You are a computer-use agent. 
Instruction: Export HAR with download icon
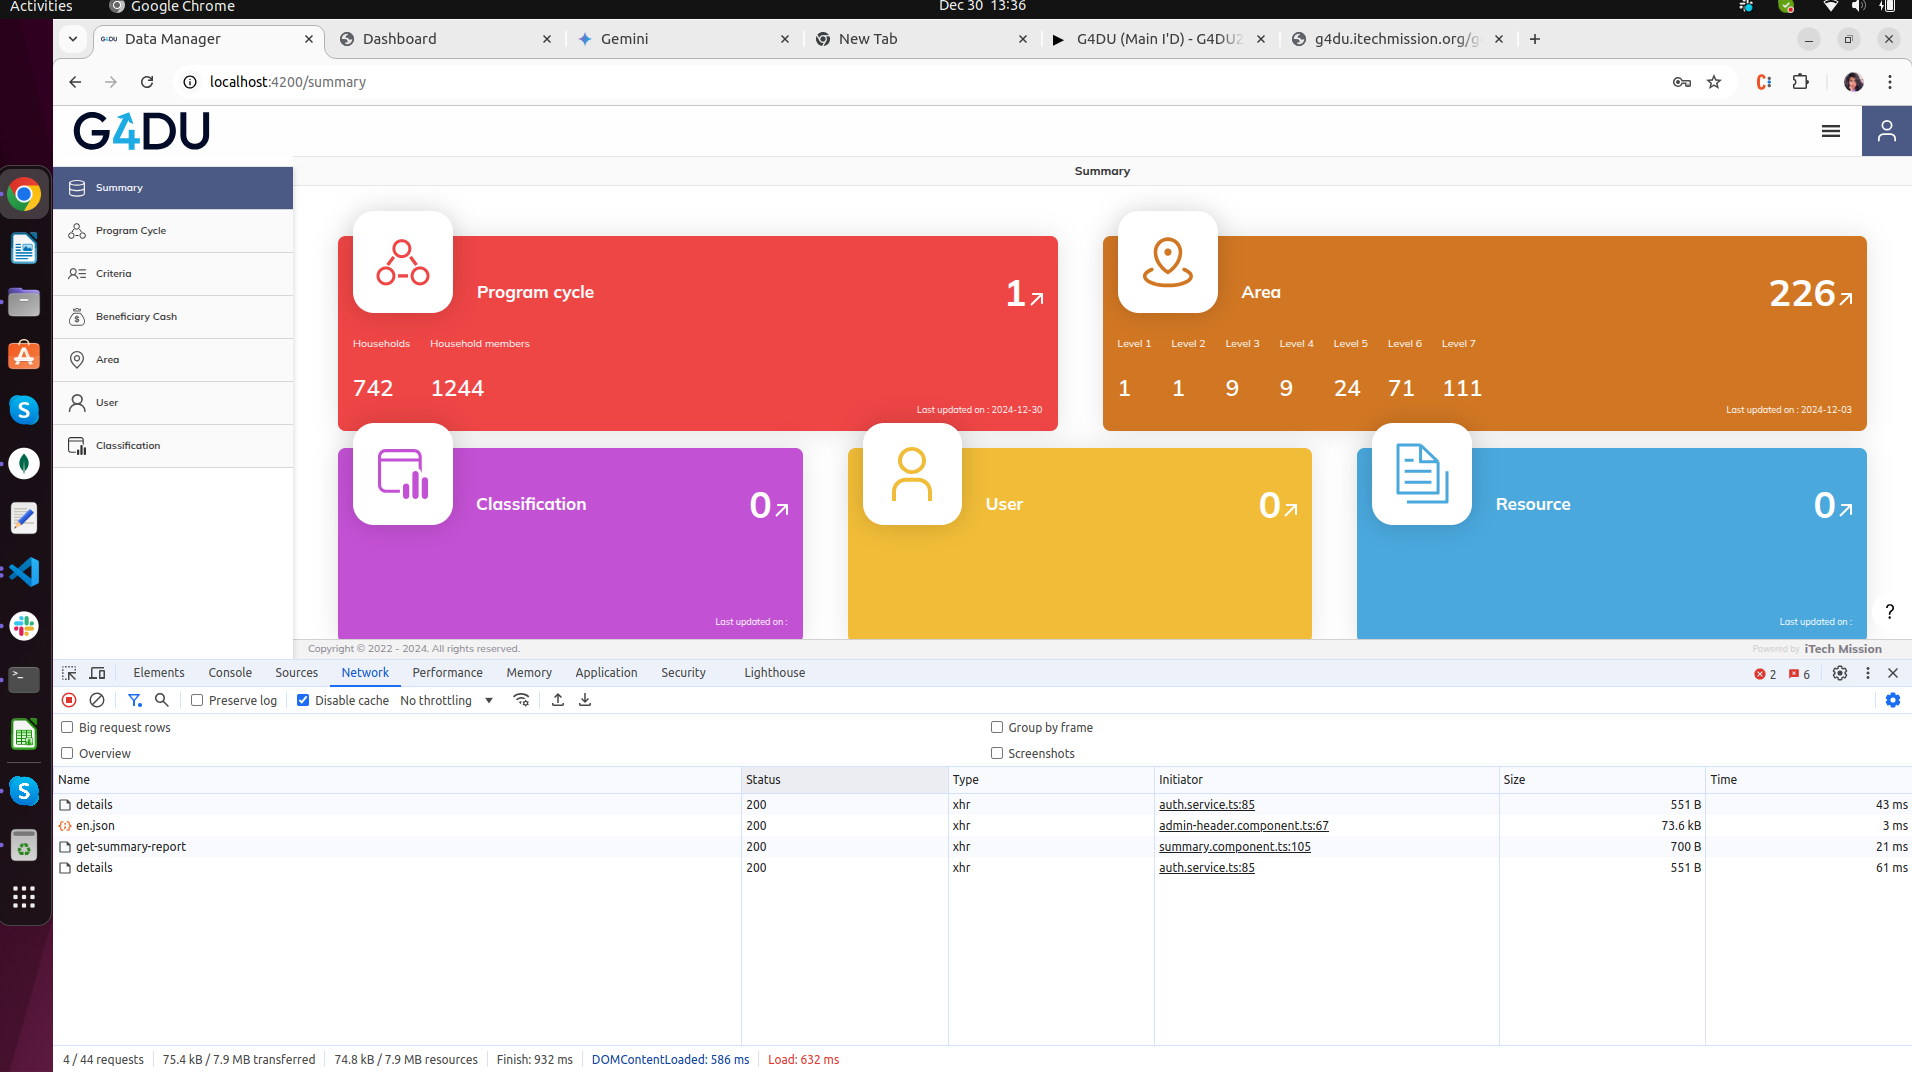(x=585, y=700)
